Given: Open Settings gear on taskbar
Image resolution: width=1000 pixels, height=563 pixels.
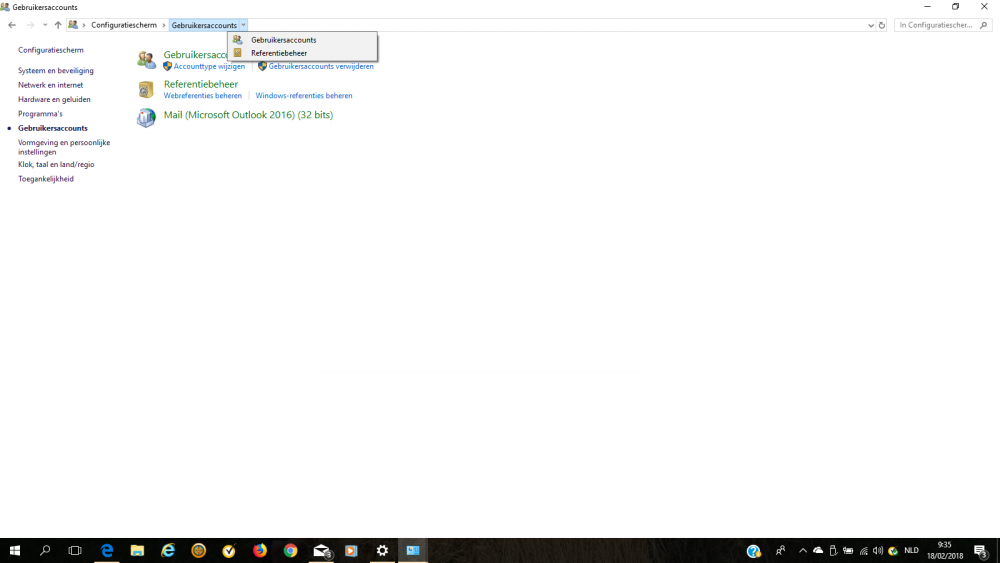Looking at the screenshot, I should pos(382,550).
